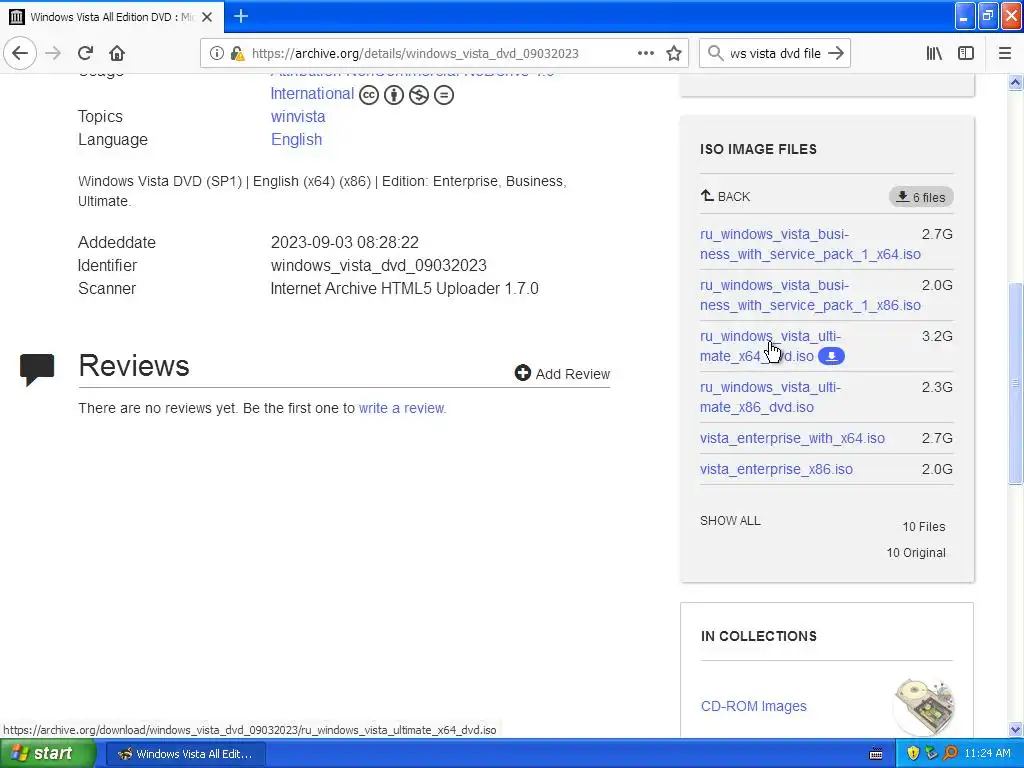1024x768 pixels.
Task: Open the Windows Start menu
Action: (47, 753)
